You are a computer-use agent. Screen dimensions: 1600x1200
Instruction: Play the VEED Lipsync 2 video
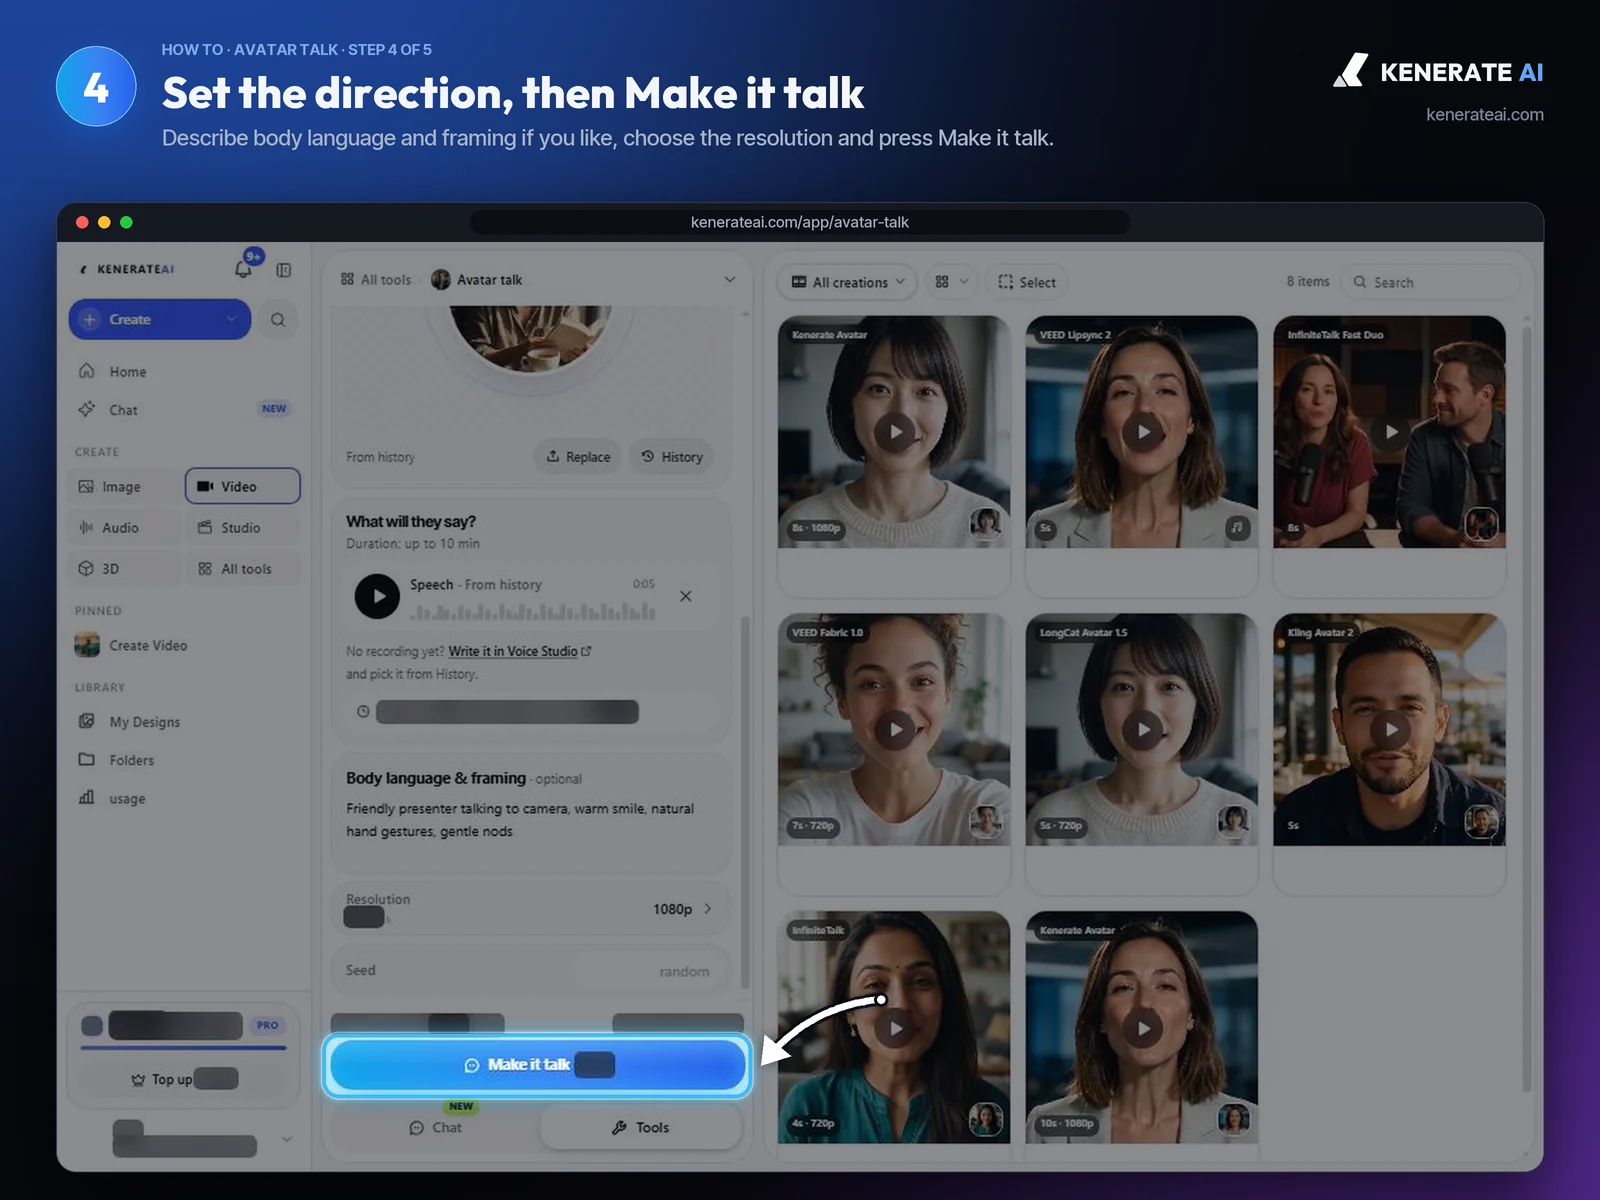(x=1142, y=432)
